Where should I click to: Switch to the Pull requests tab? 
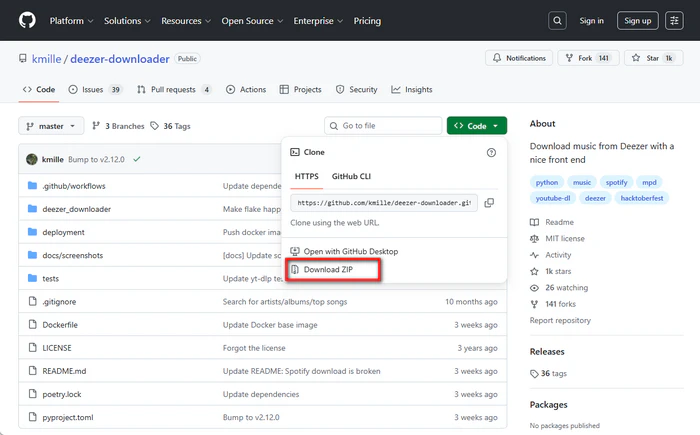(174, 90)
